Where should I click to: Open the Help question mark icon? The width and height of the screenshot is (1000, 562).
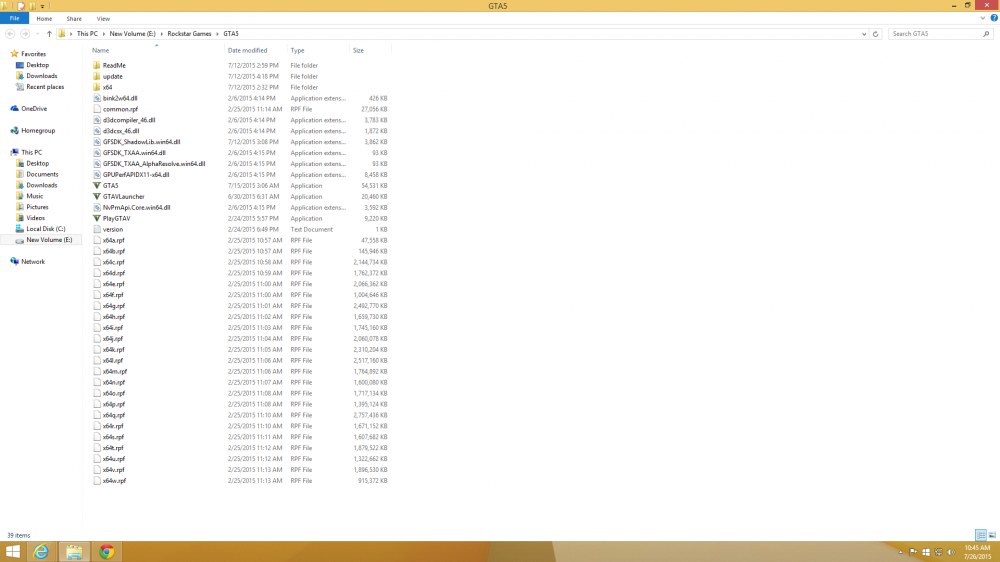(994, 18)
